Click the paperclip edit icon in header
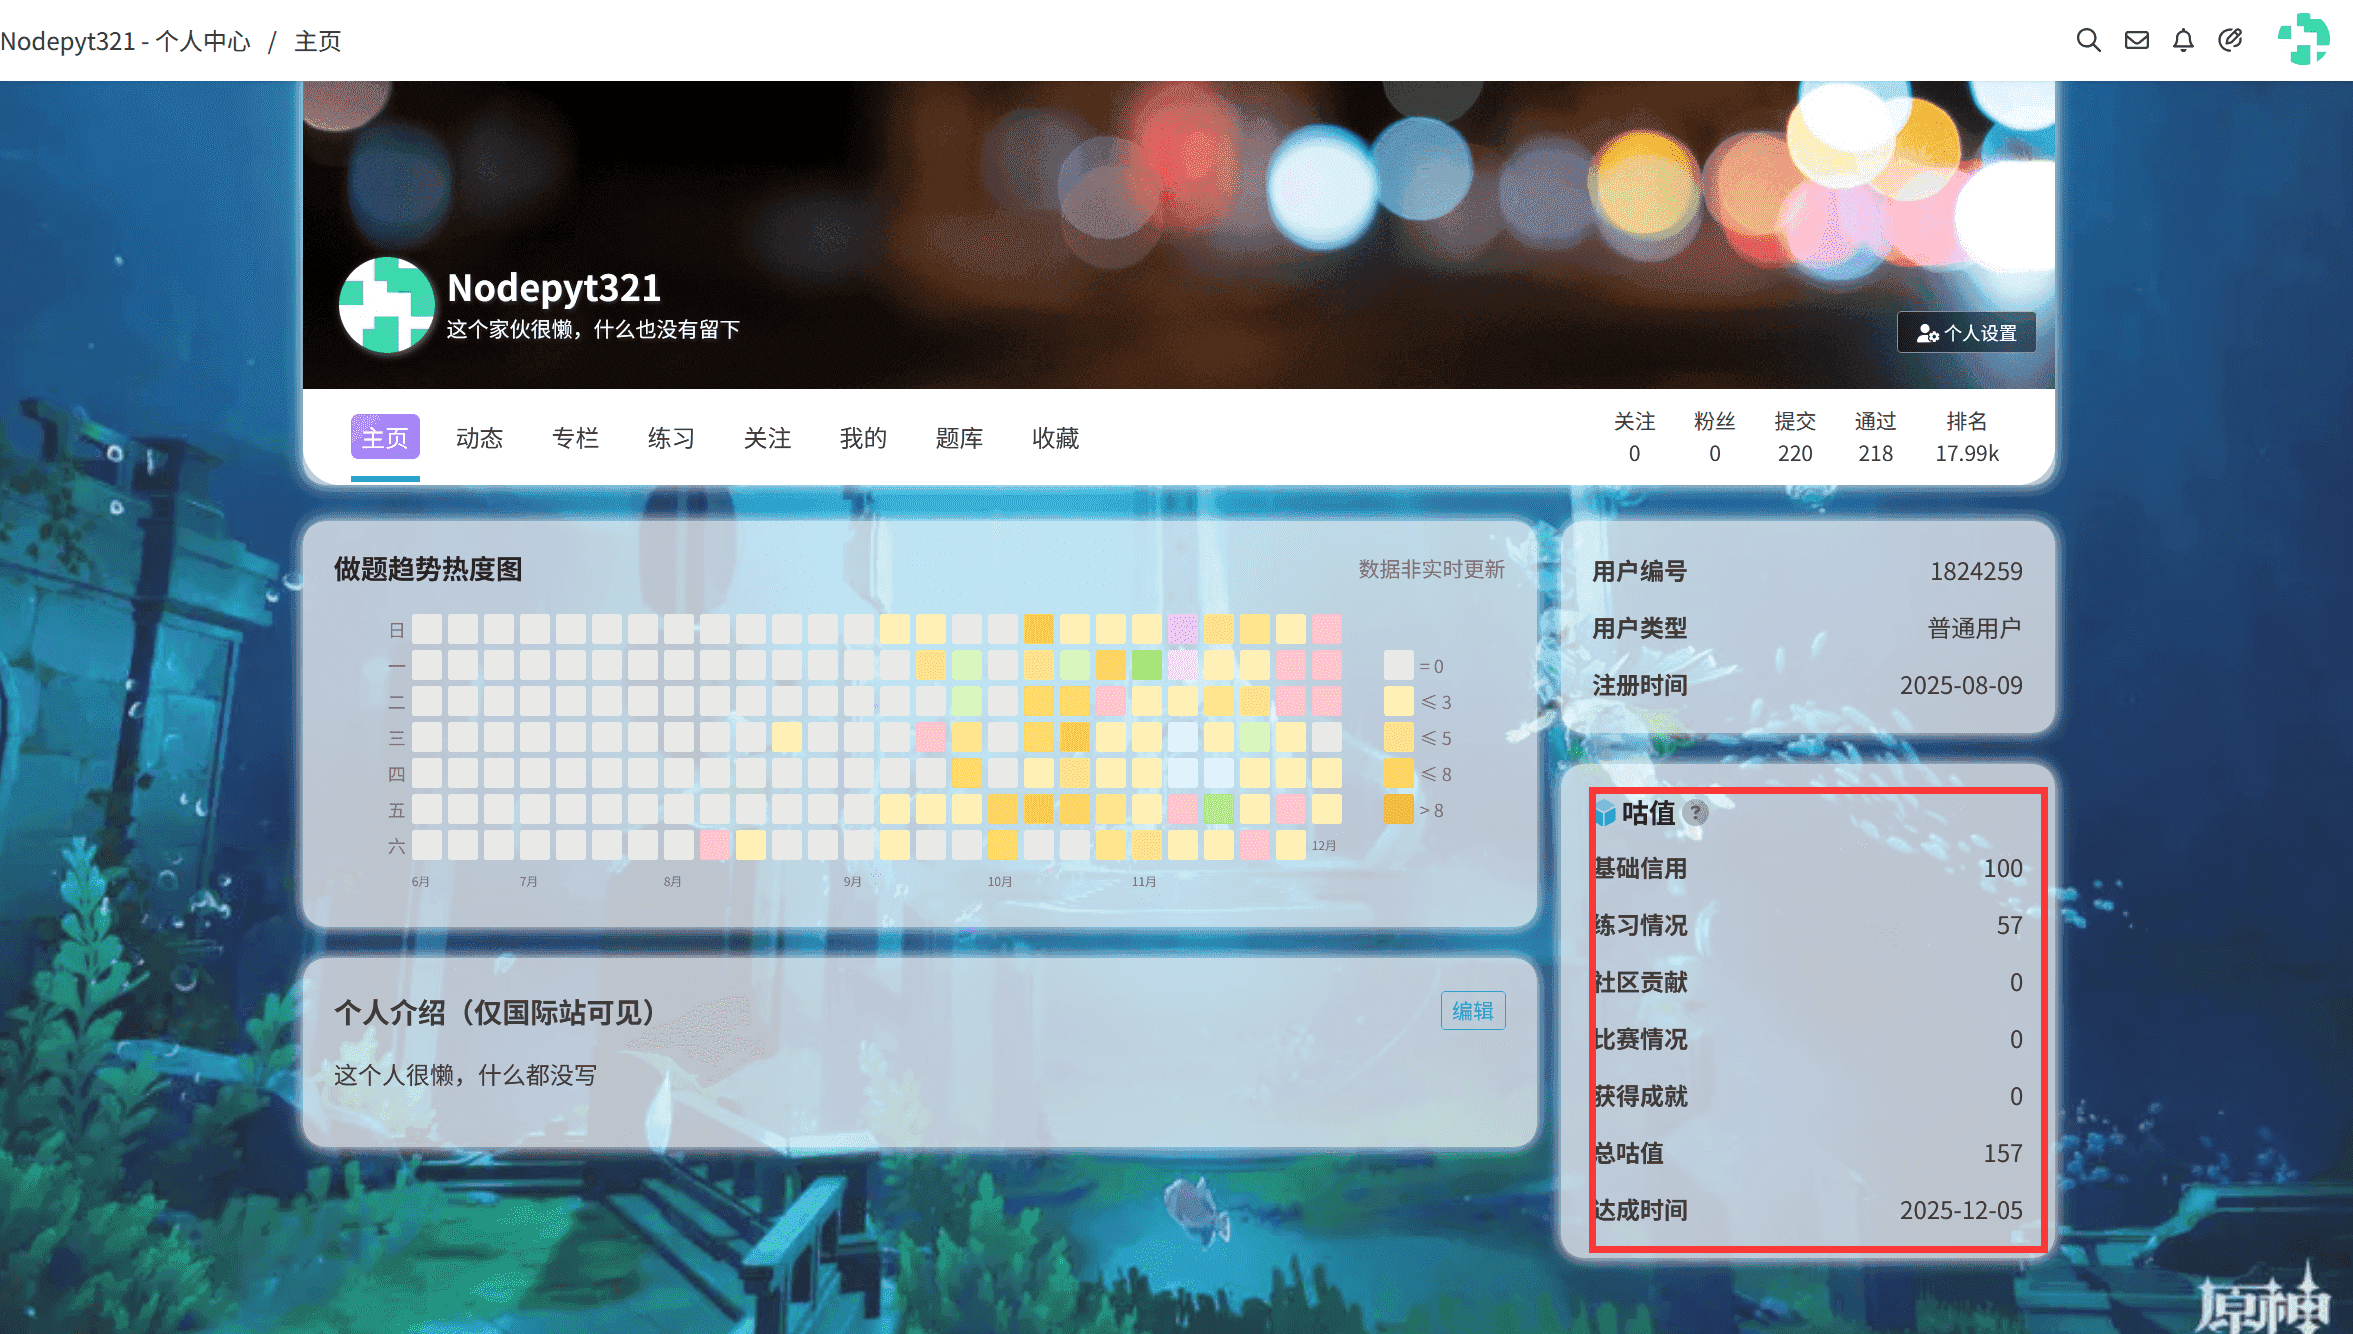 pos(2230,40)
